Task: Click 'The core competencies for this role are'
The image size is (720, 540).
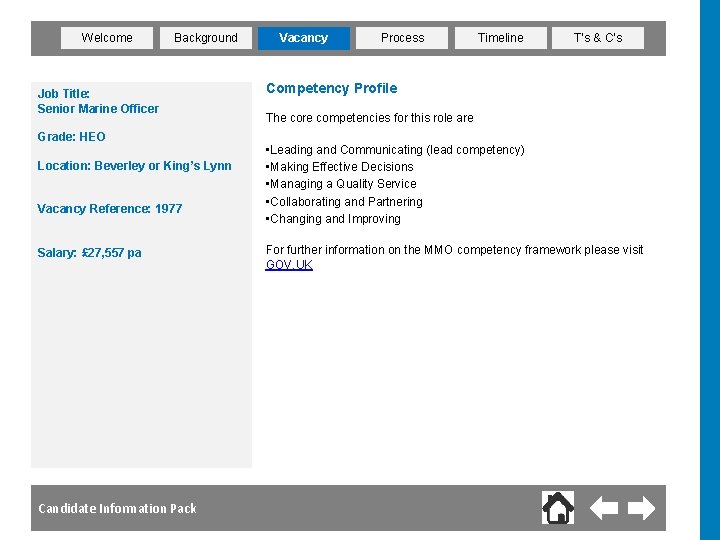Action: coord(370,118)
